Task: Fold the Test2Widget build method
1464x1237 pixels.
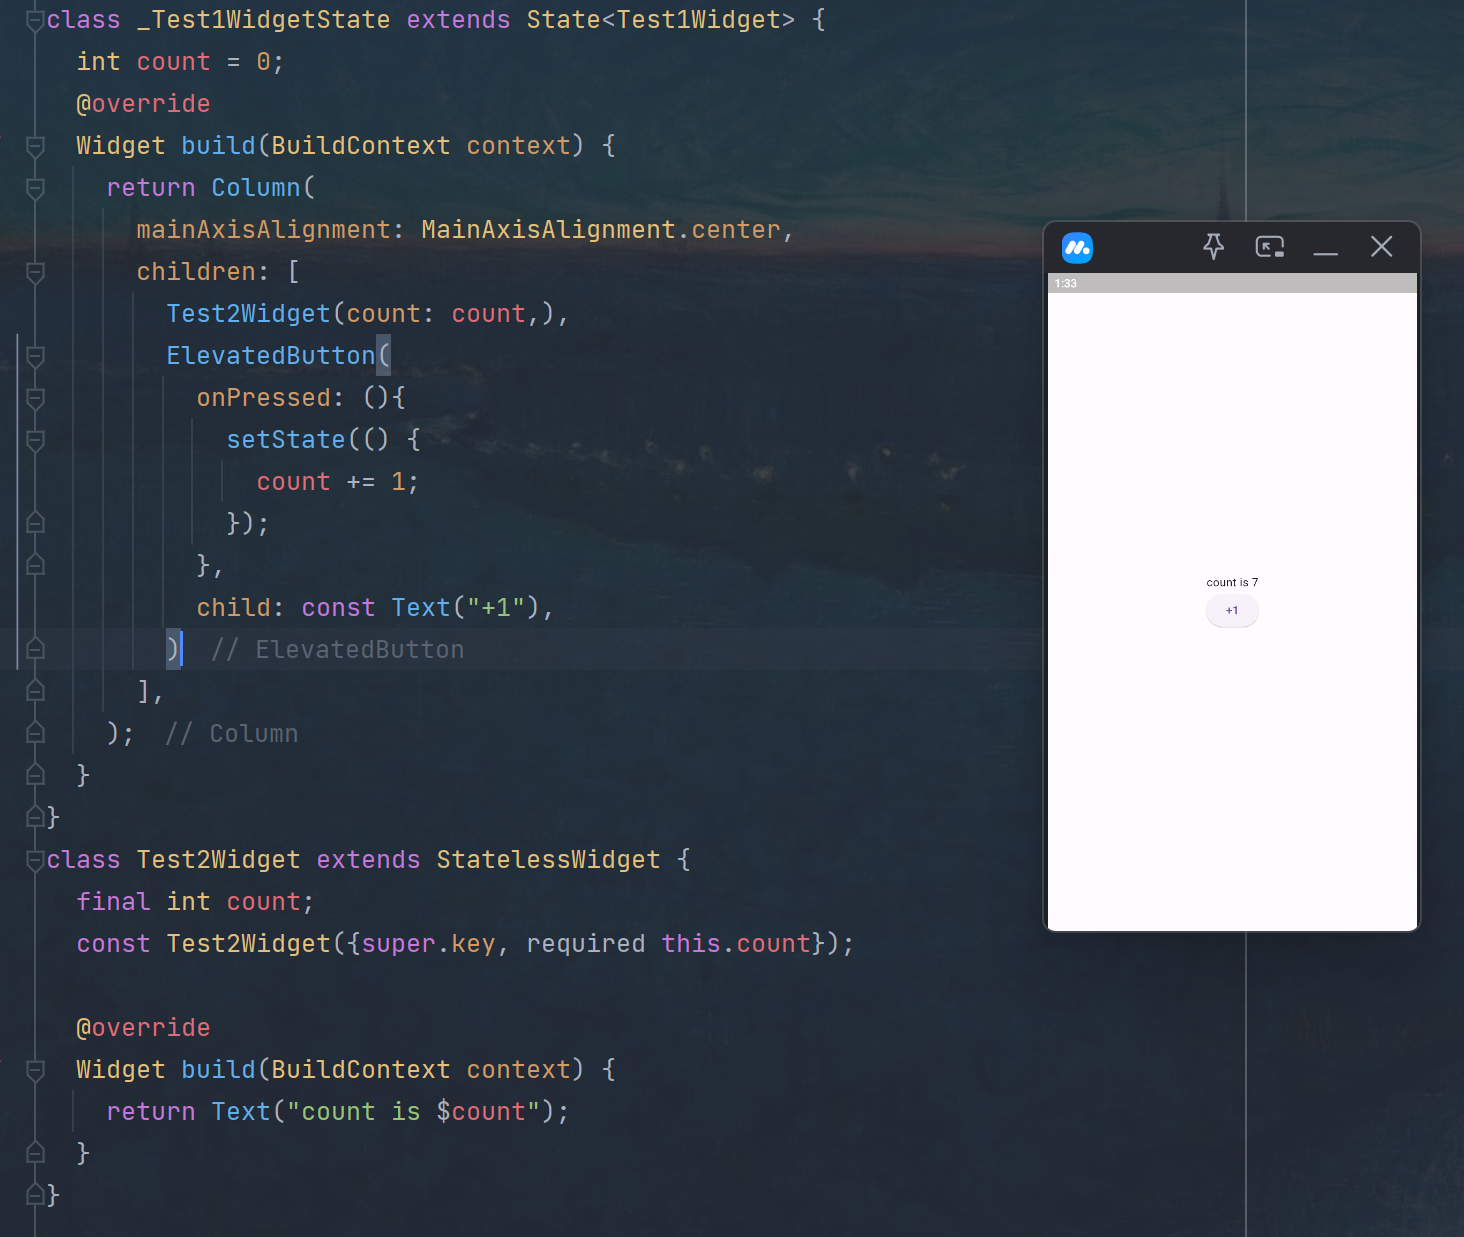Action: [x=35, y=1070]
